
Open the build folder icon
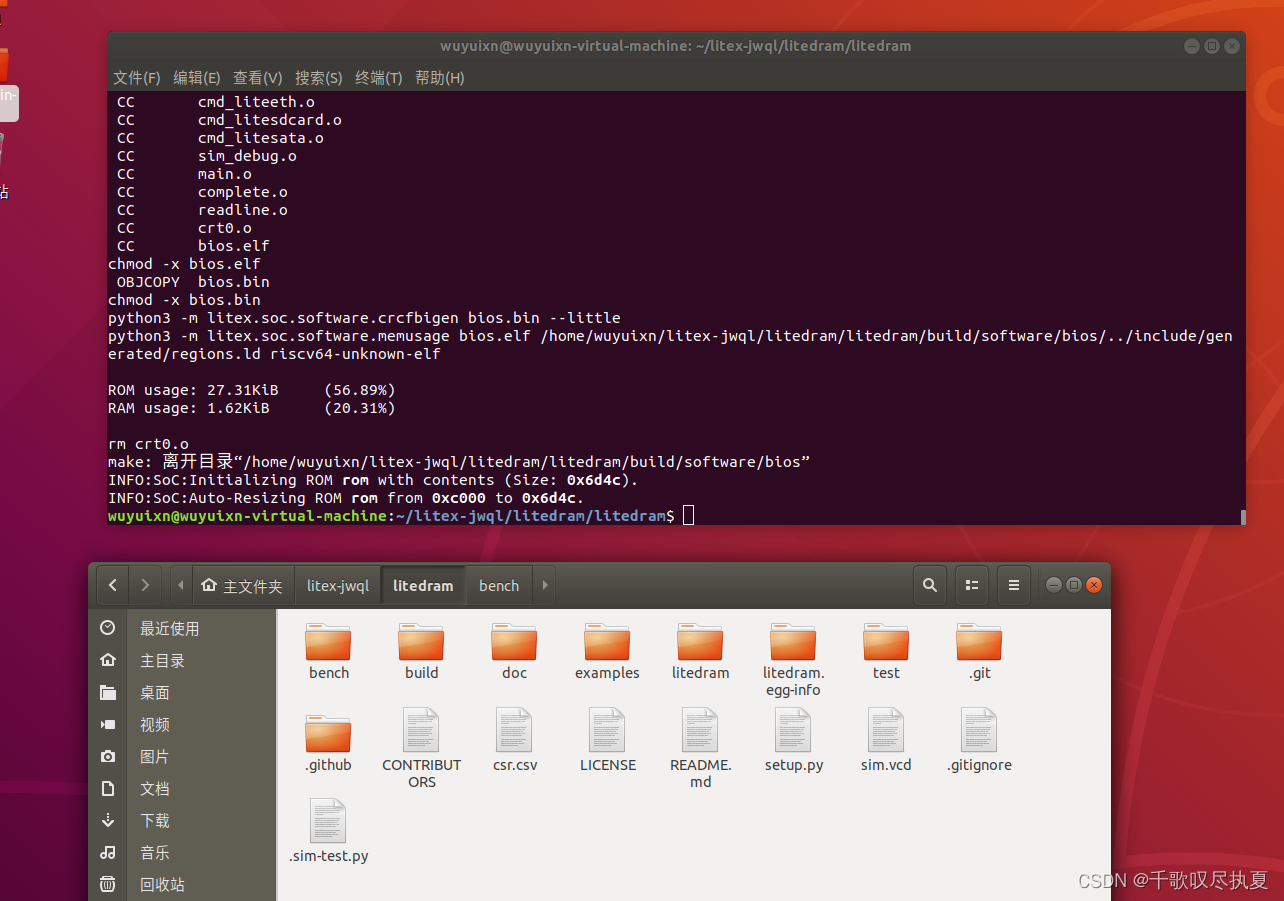click(421, 641)
